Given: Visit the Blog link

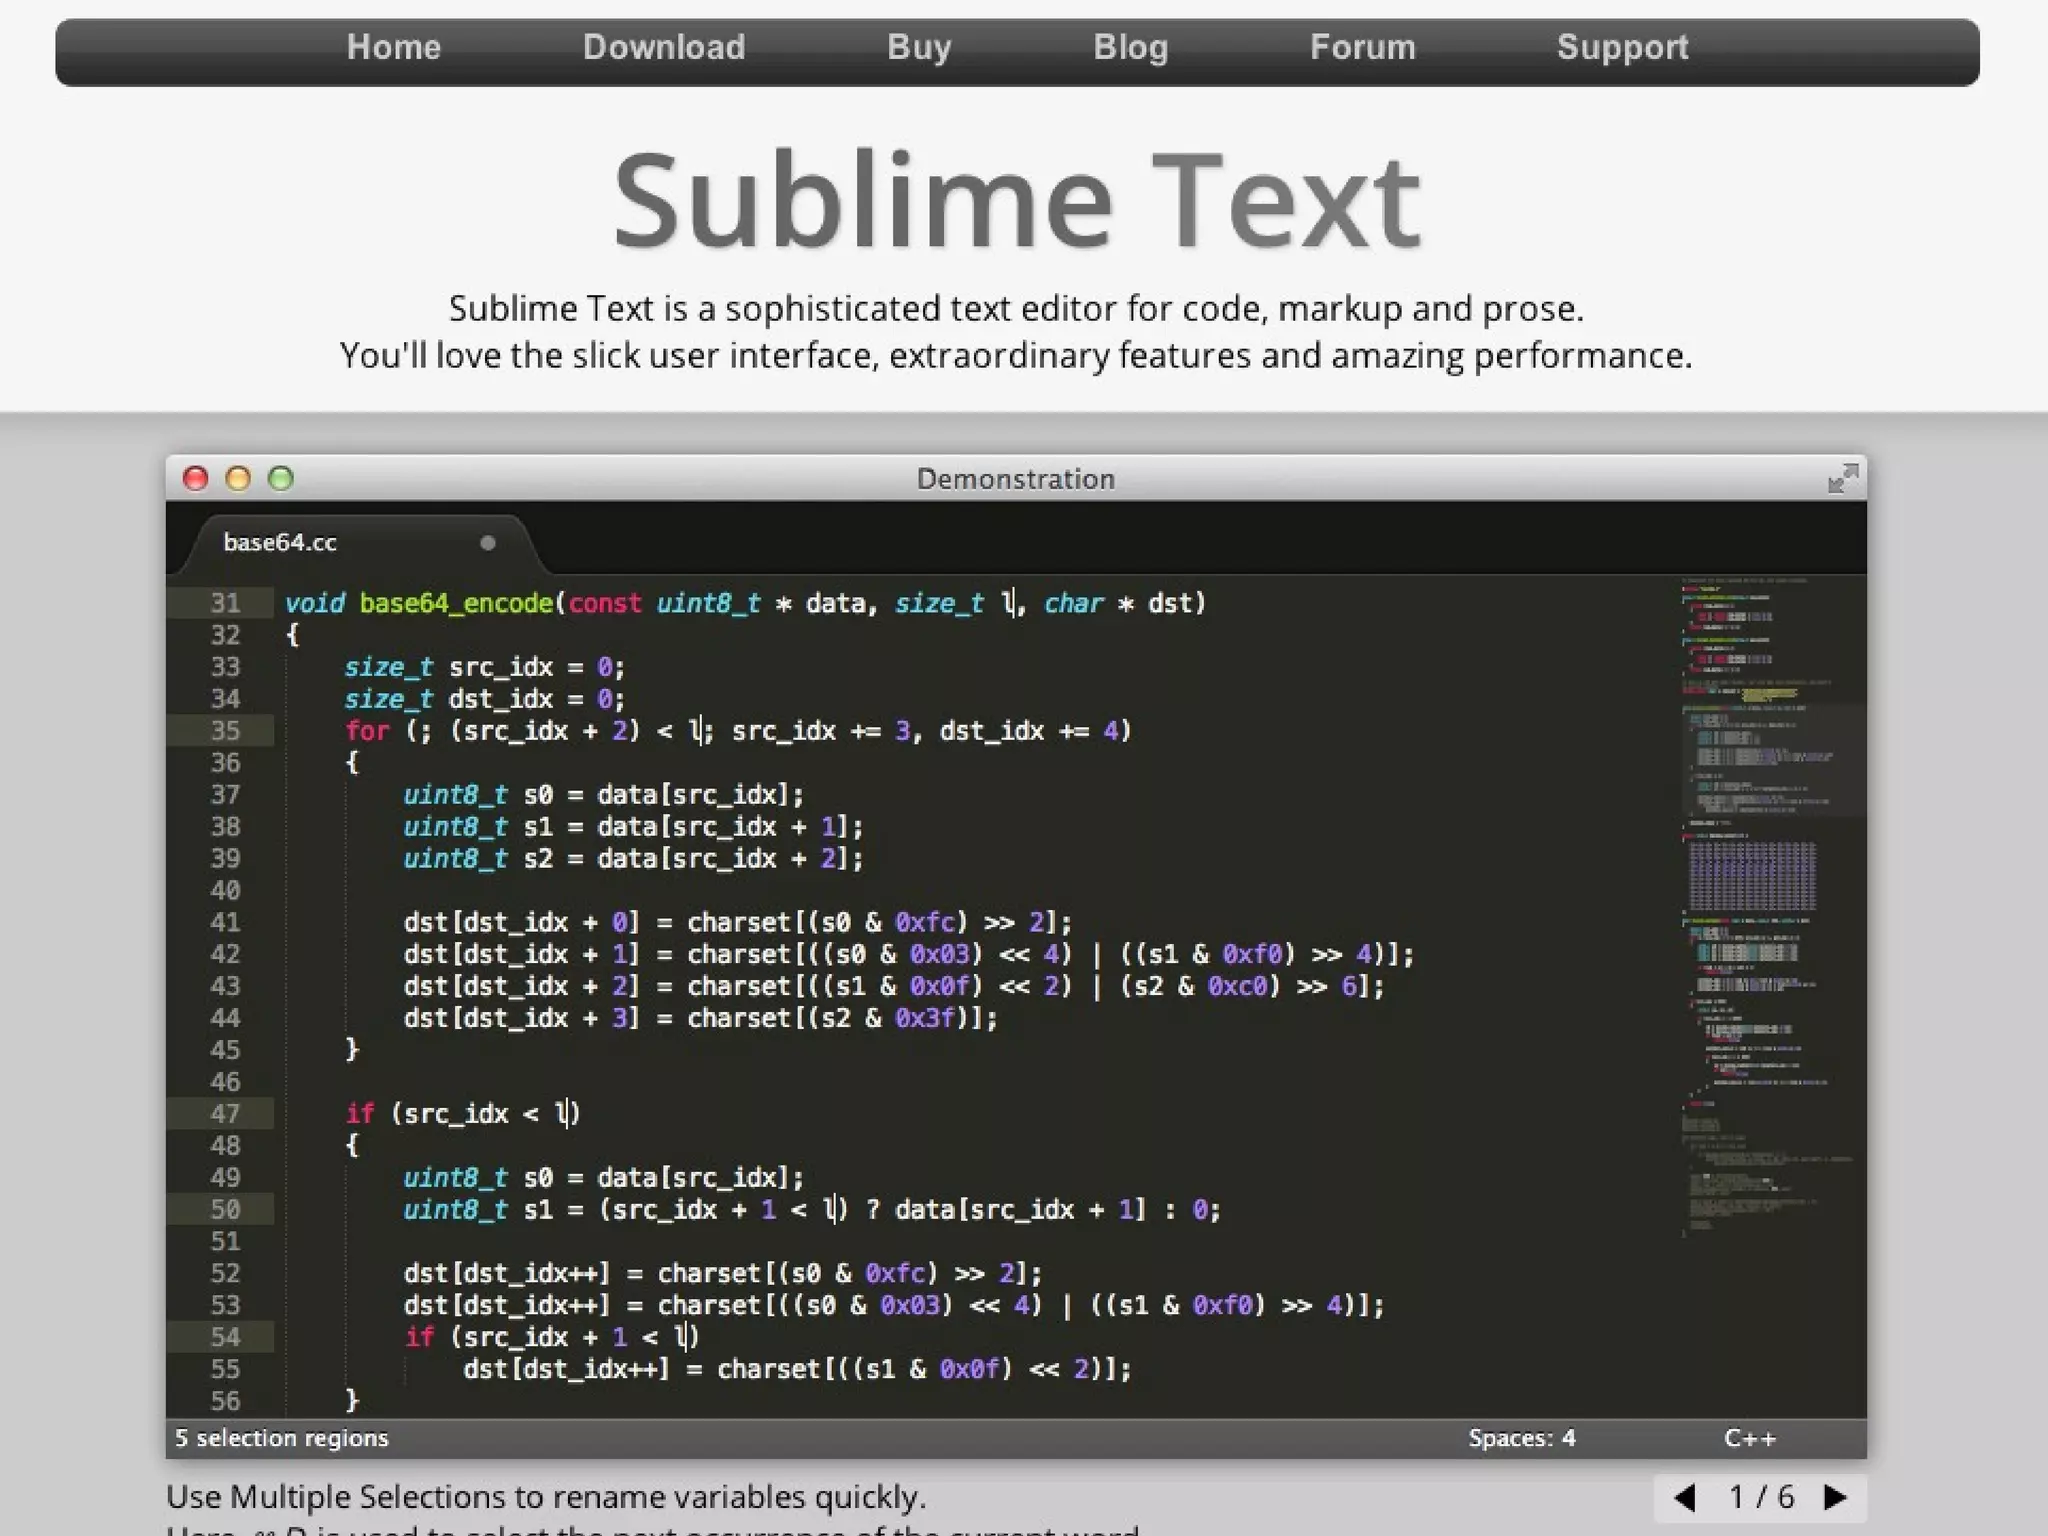Looking at the screenshot, I should 1130,47.
